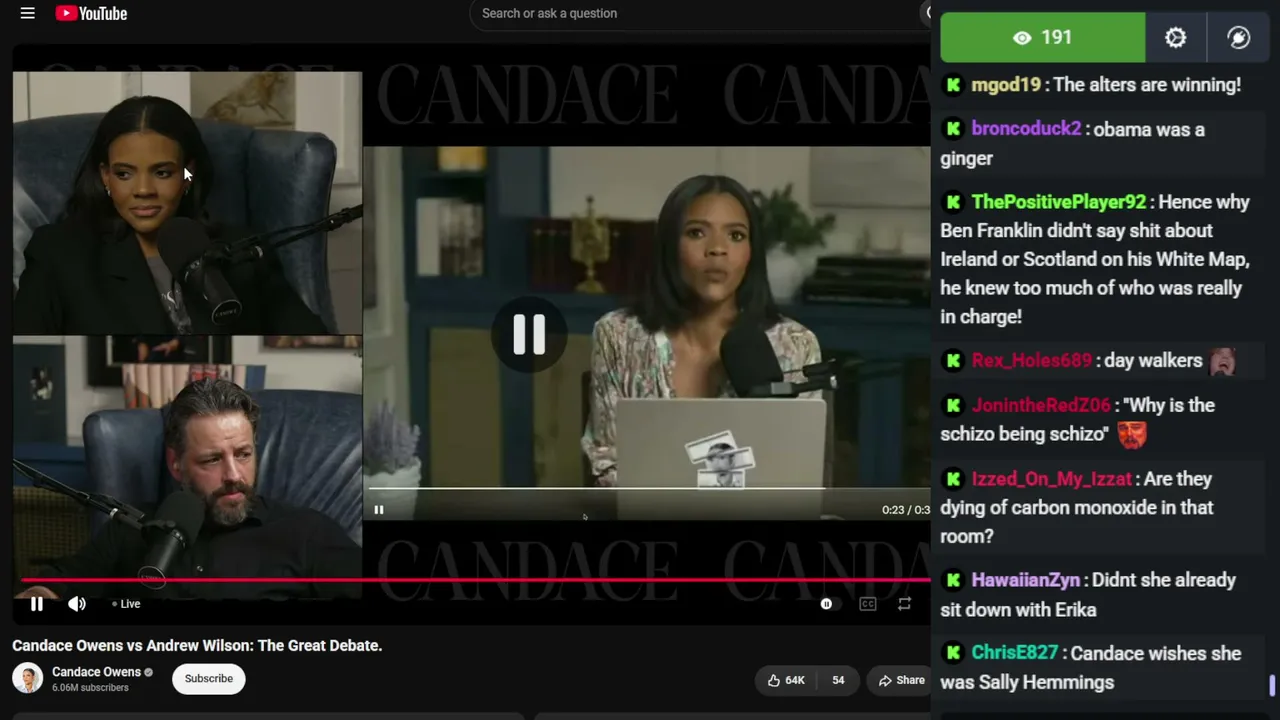Click the green 191 viewer count button
This screenshot has height=720, width=1280.
pyautogui.click(x=1043, y=37)
